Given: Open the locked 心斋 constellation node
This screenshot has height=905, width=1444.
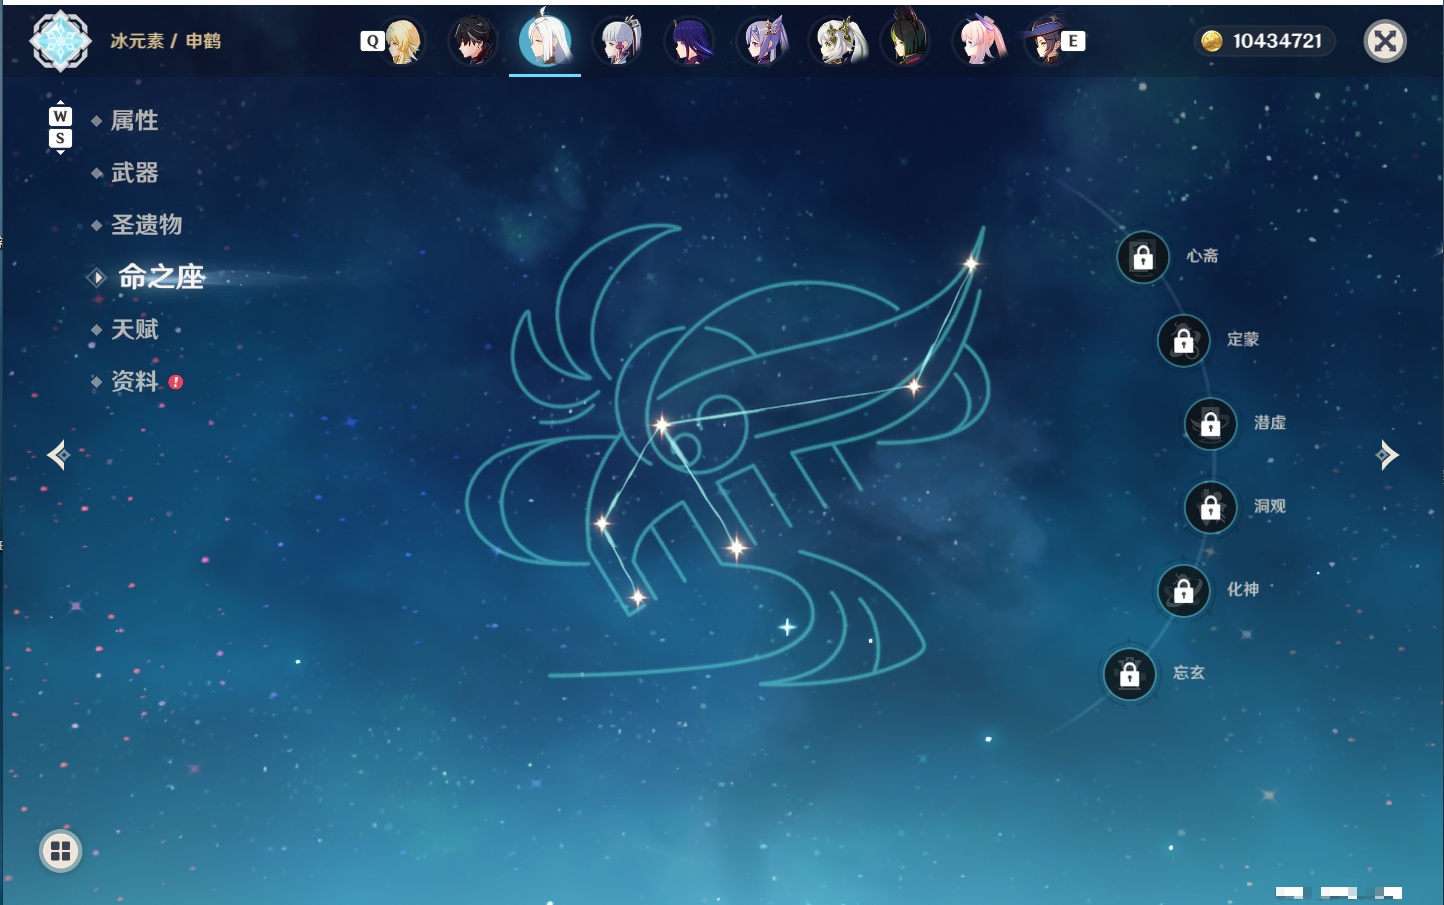Looking at the screenshot, I should click(x=1143, y=258).
